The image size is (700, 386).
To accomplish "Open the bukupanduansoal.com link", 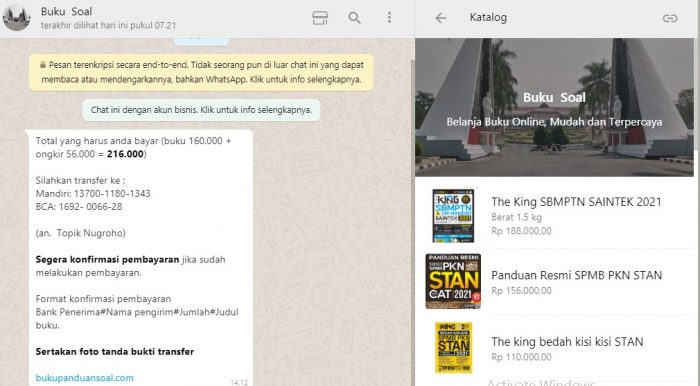I will (x=84, y=378).
